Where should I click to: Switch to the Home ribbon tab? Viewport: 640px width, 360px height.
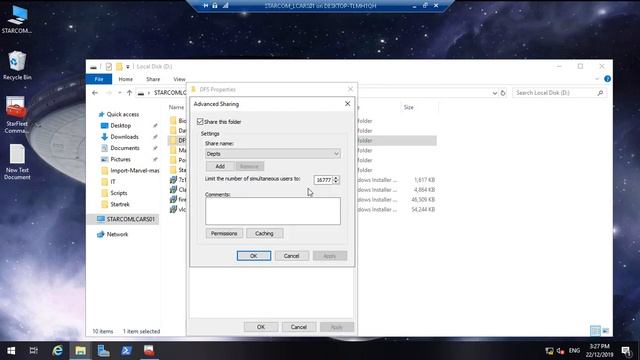(x=125, y=79)
